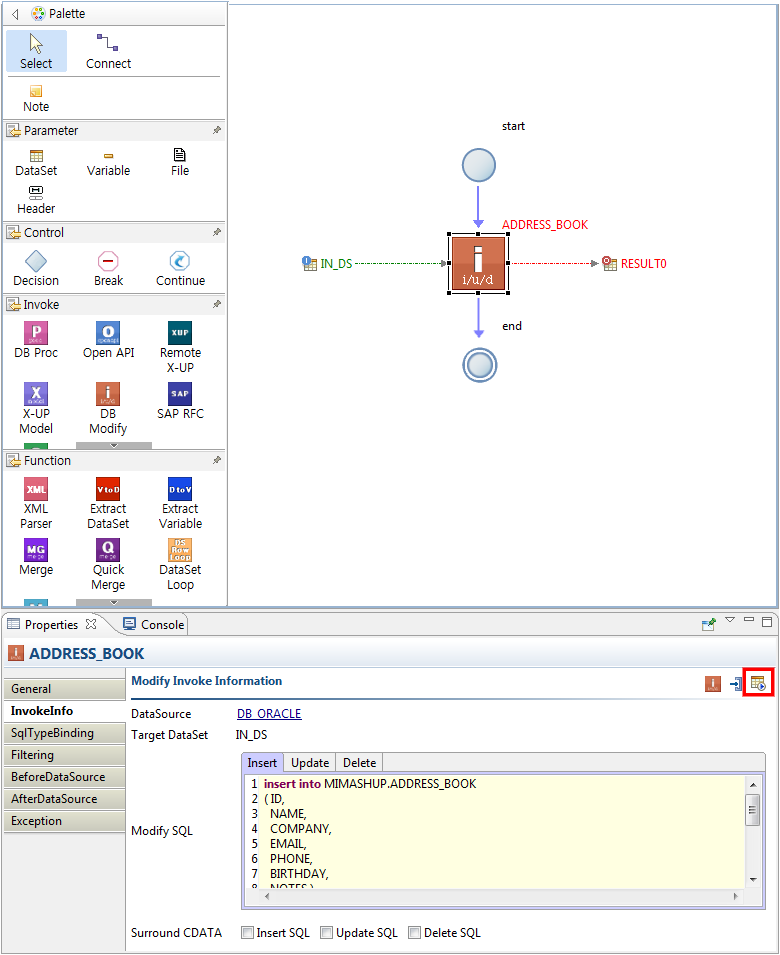
Task: Select the Quick Merge function
Action: [x=108, y=565]
